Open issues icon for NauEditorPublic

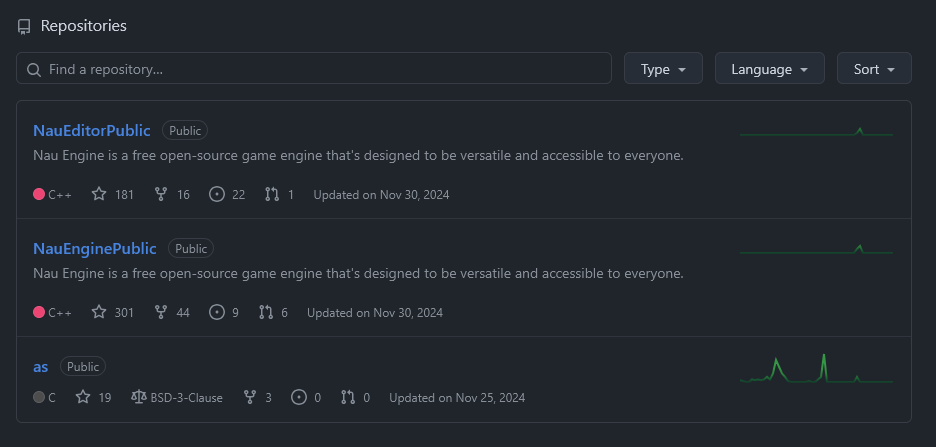point(217,194)
